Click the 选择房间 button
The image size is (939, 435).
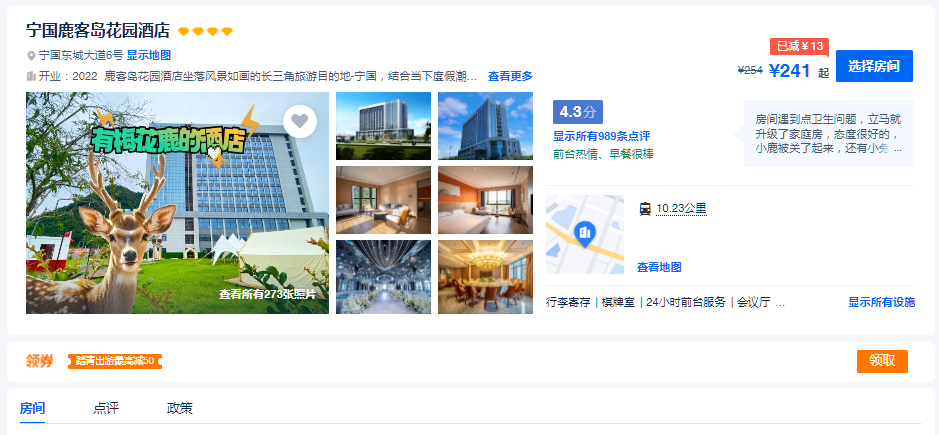tap(874, 66)
